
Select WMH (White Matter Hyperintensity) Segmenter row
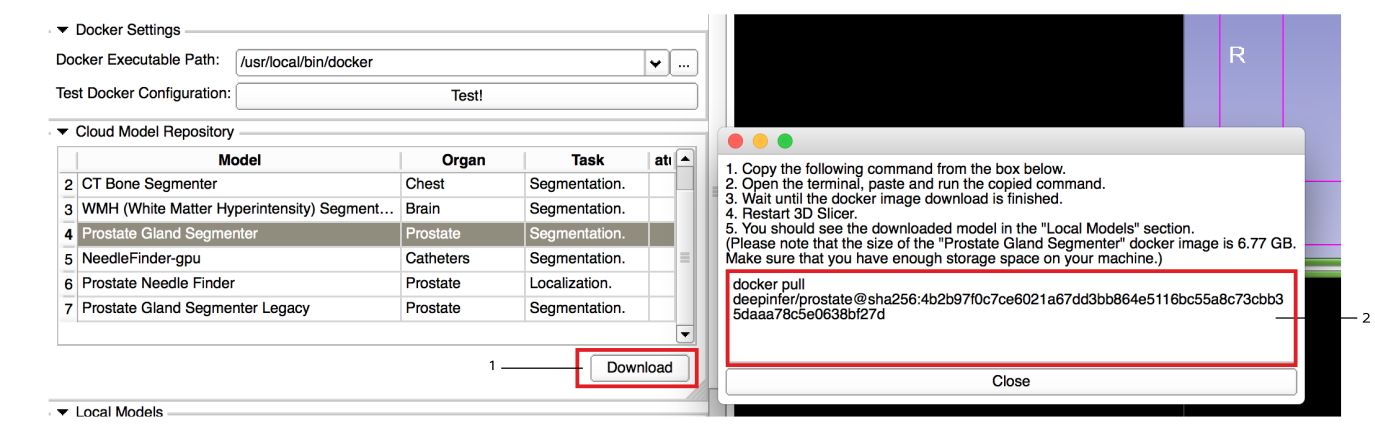[x=367, y=209]
